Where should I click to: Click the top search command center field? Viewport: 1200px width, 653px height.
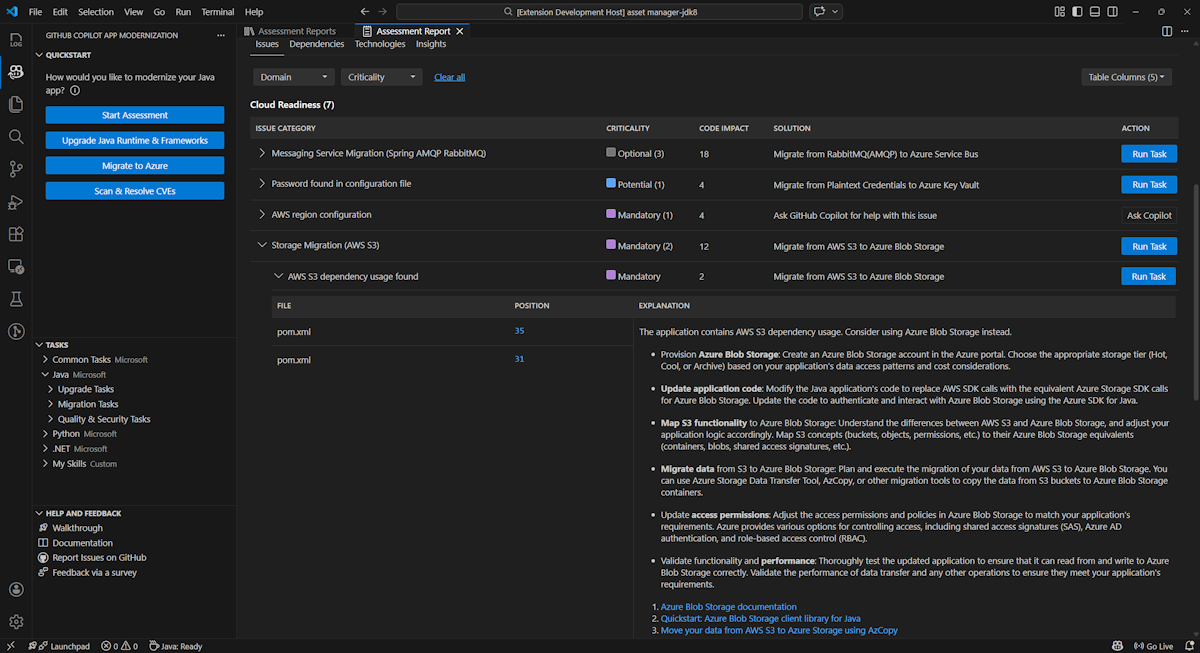[x=599, y=12]
